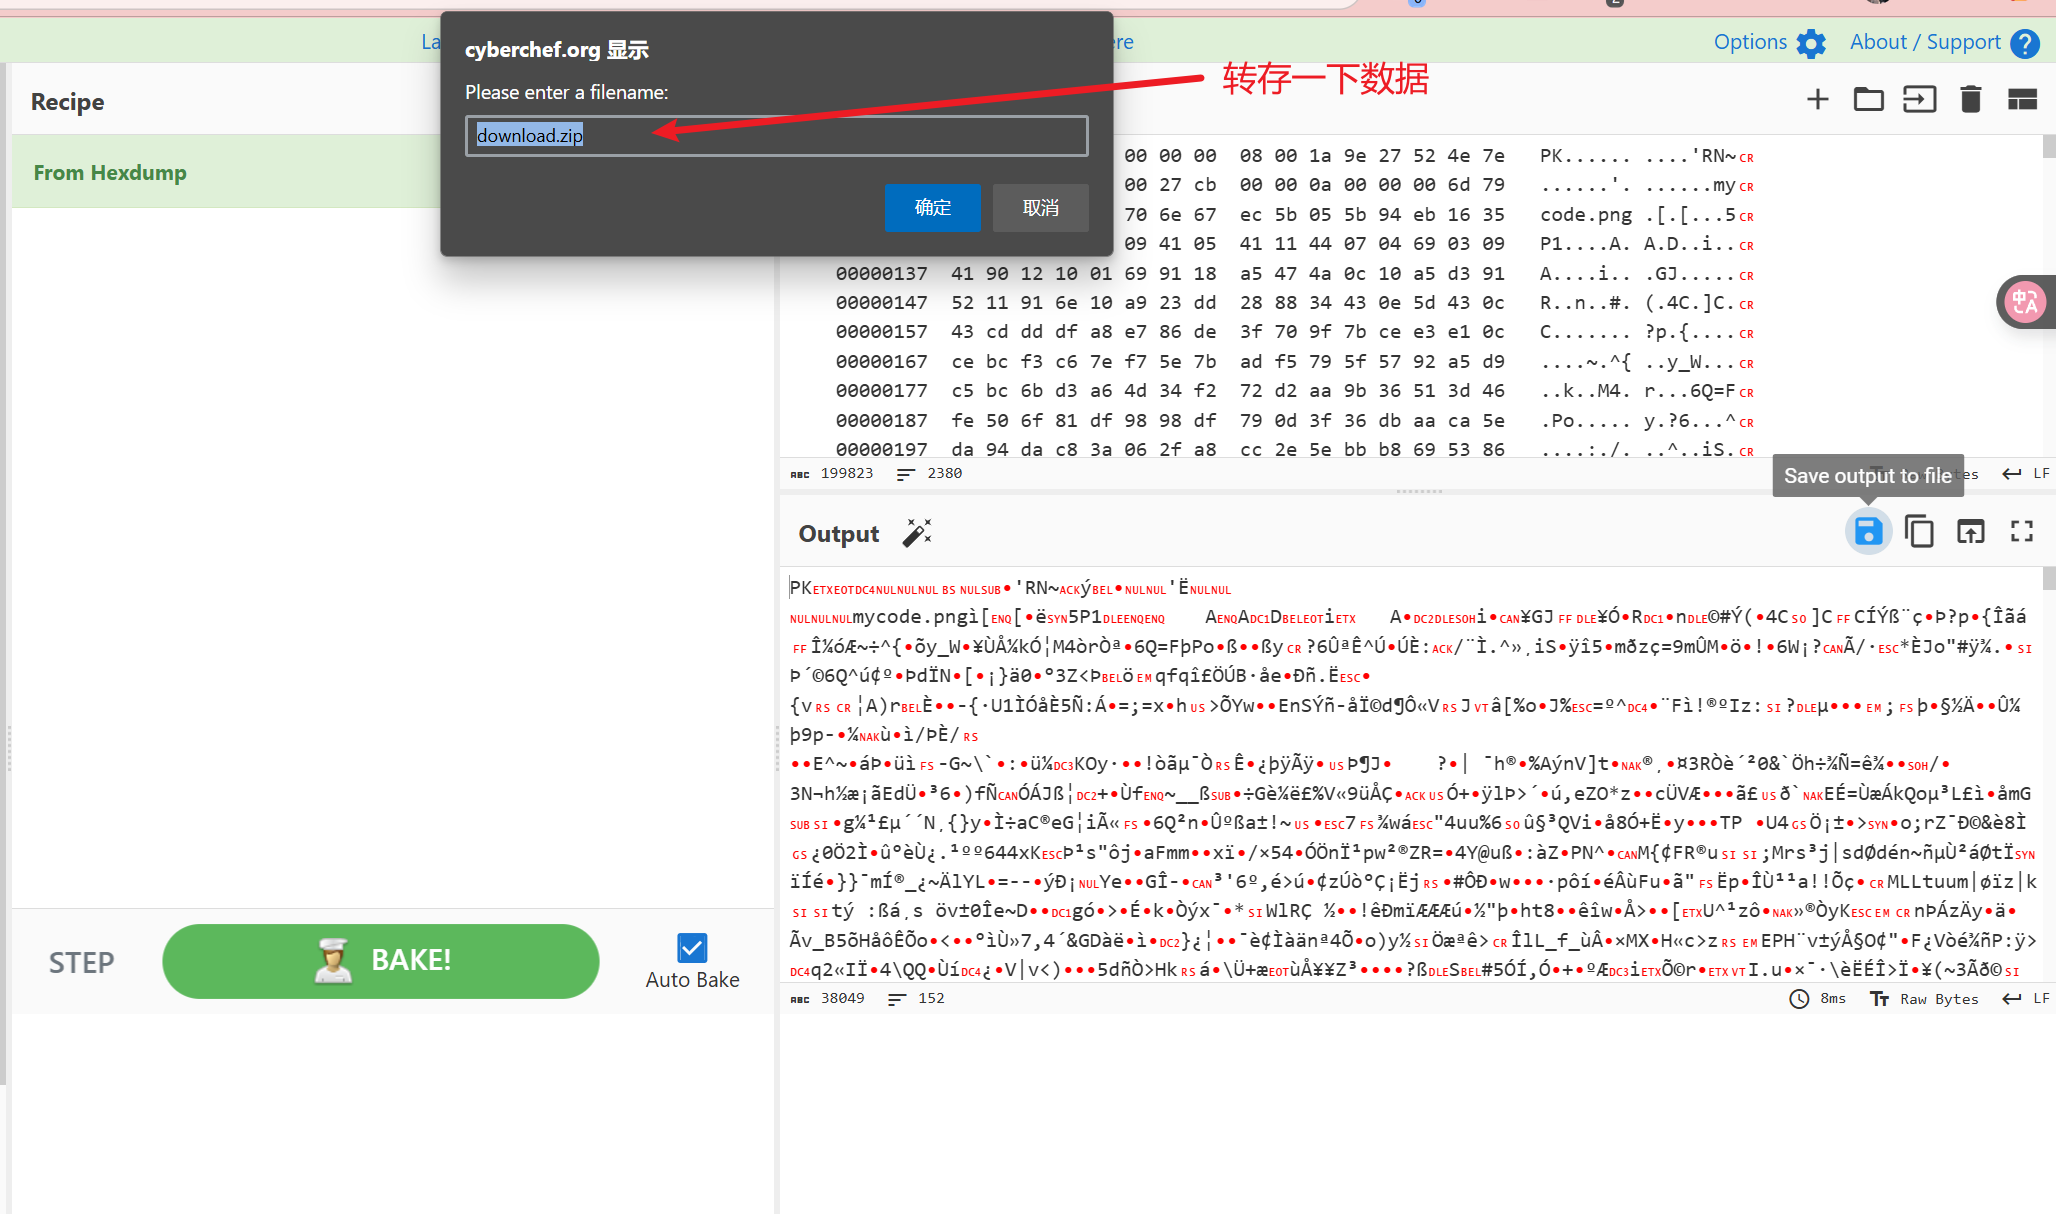Click the 8ms bake time text
Image resolution: width=2056 pixels, height=1214 pixels.
click(1833, 999)
